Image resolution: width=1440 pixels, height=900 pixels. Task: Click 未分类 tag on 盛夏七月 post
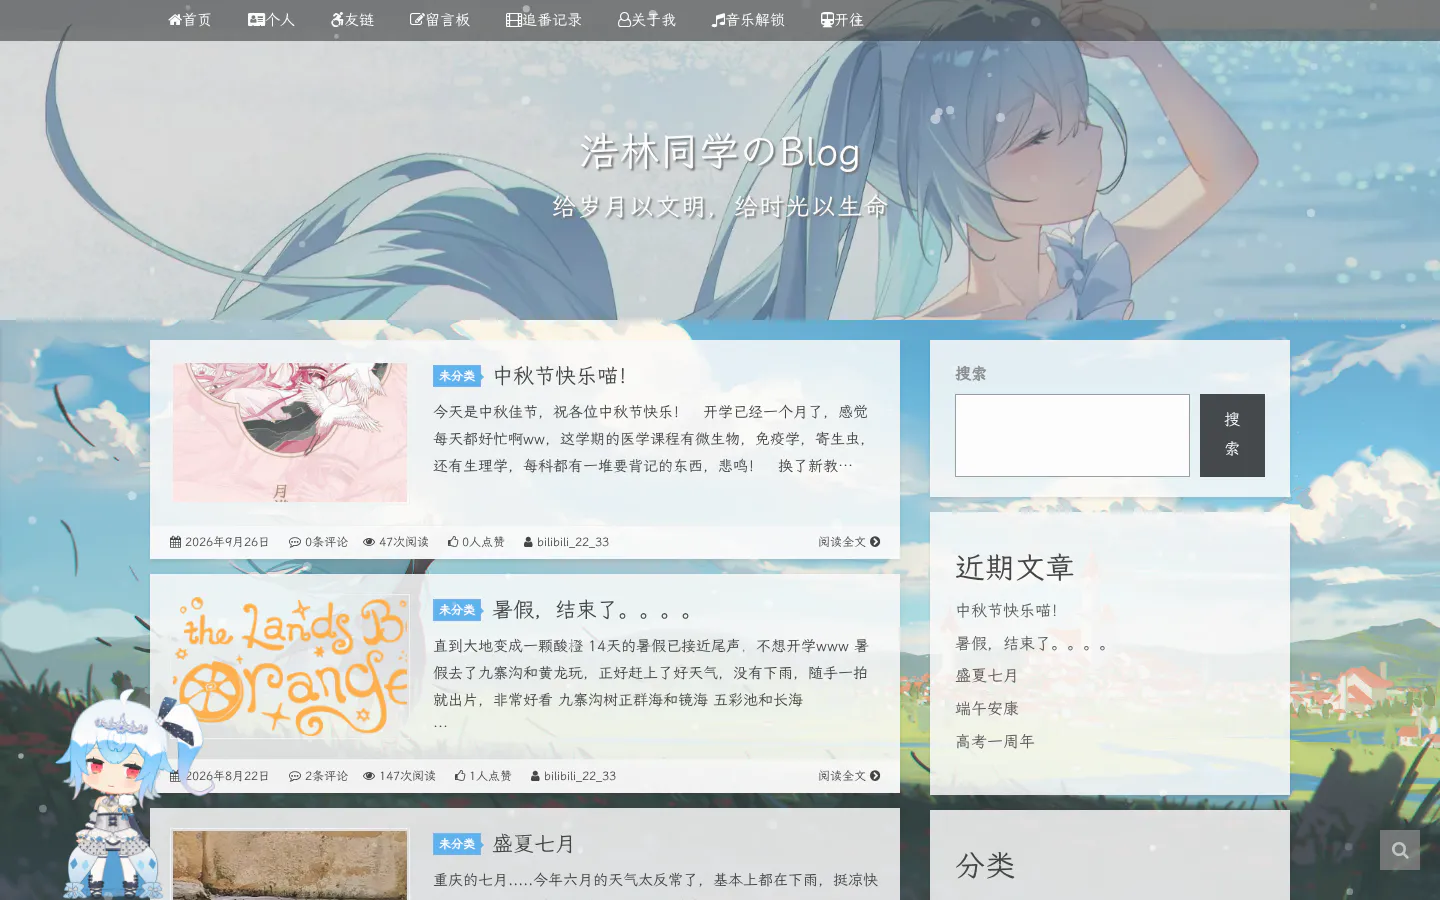pyautogui.click(x=457, y=844)
